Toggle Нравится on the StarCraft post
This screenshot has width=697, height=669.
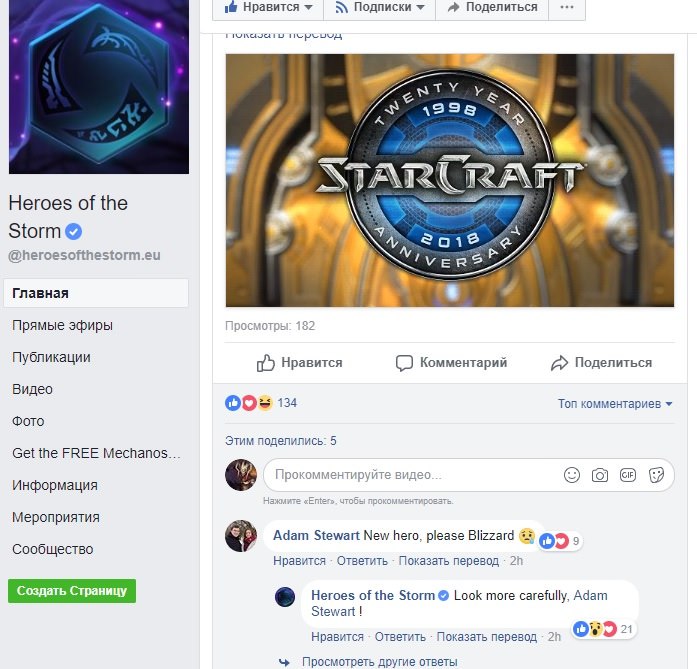300,363
